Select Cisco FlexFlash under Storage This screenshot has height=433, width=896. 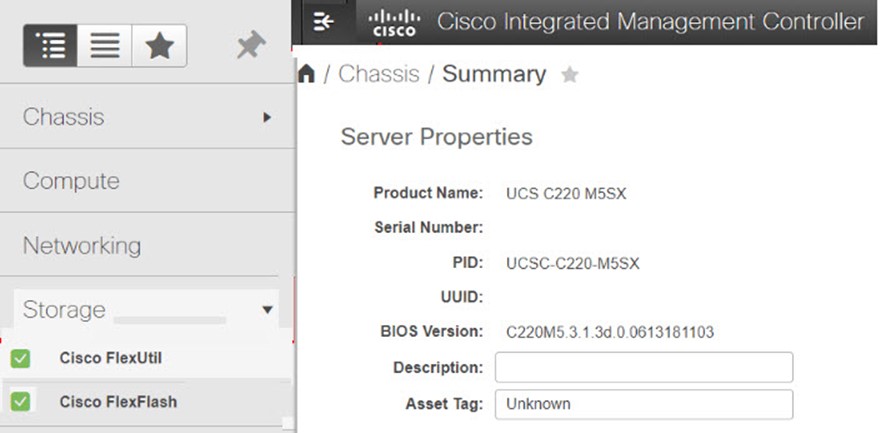(x=118, y=402)
